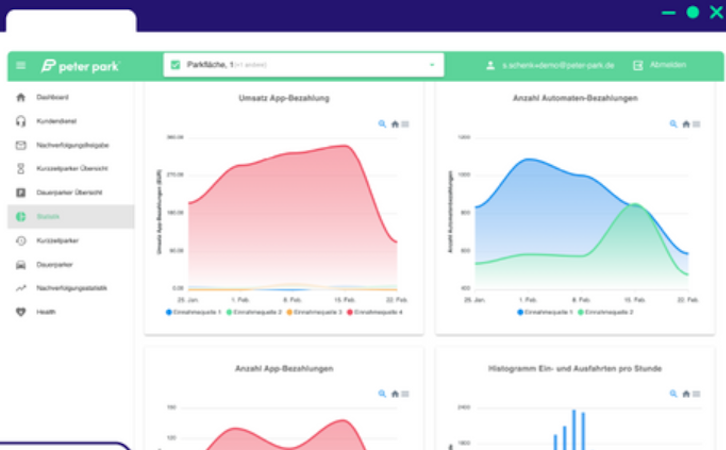
Task: Open Nachverfolgungsstatistik in the sidebar
Action: (72, 288)
